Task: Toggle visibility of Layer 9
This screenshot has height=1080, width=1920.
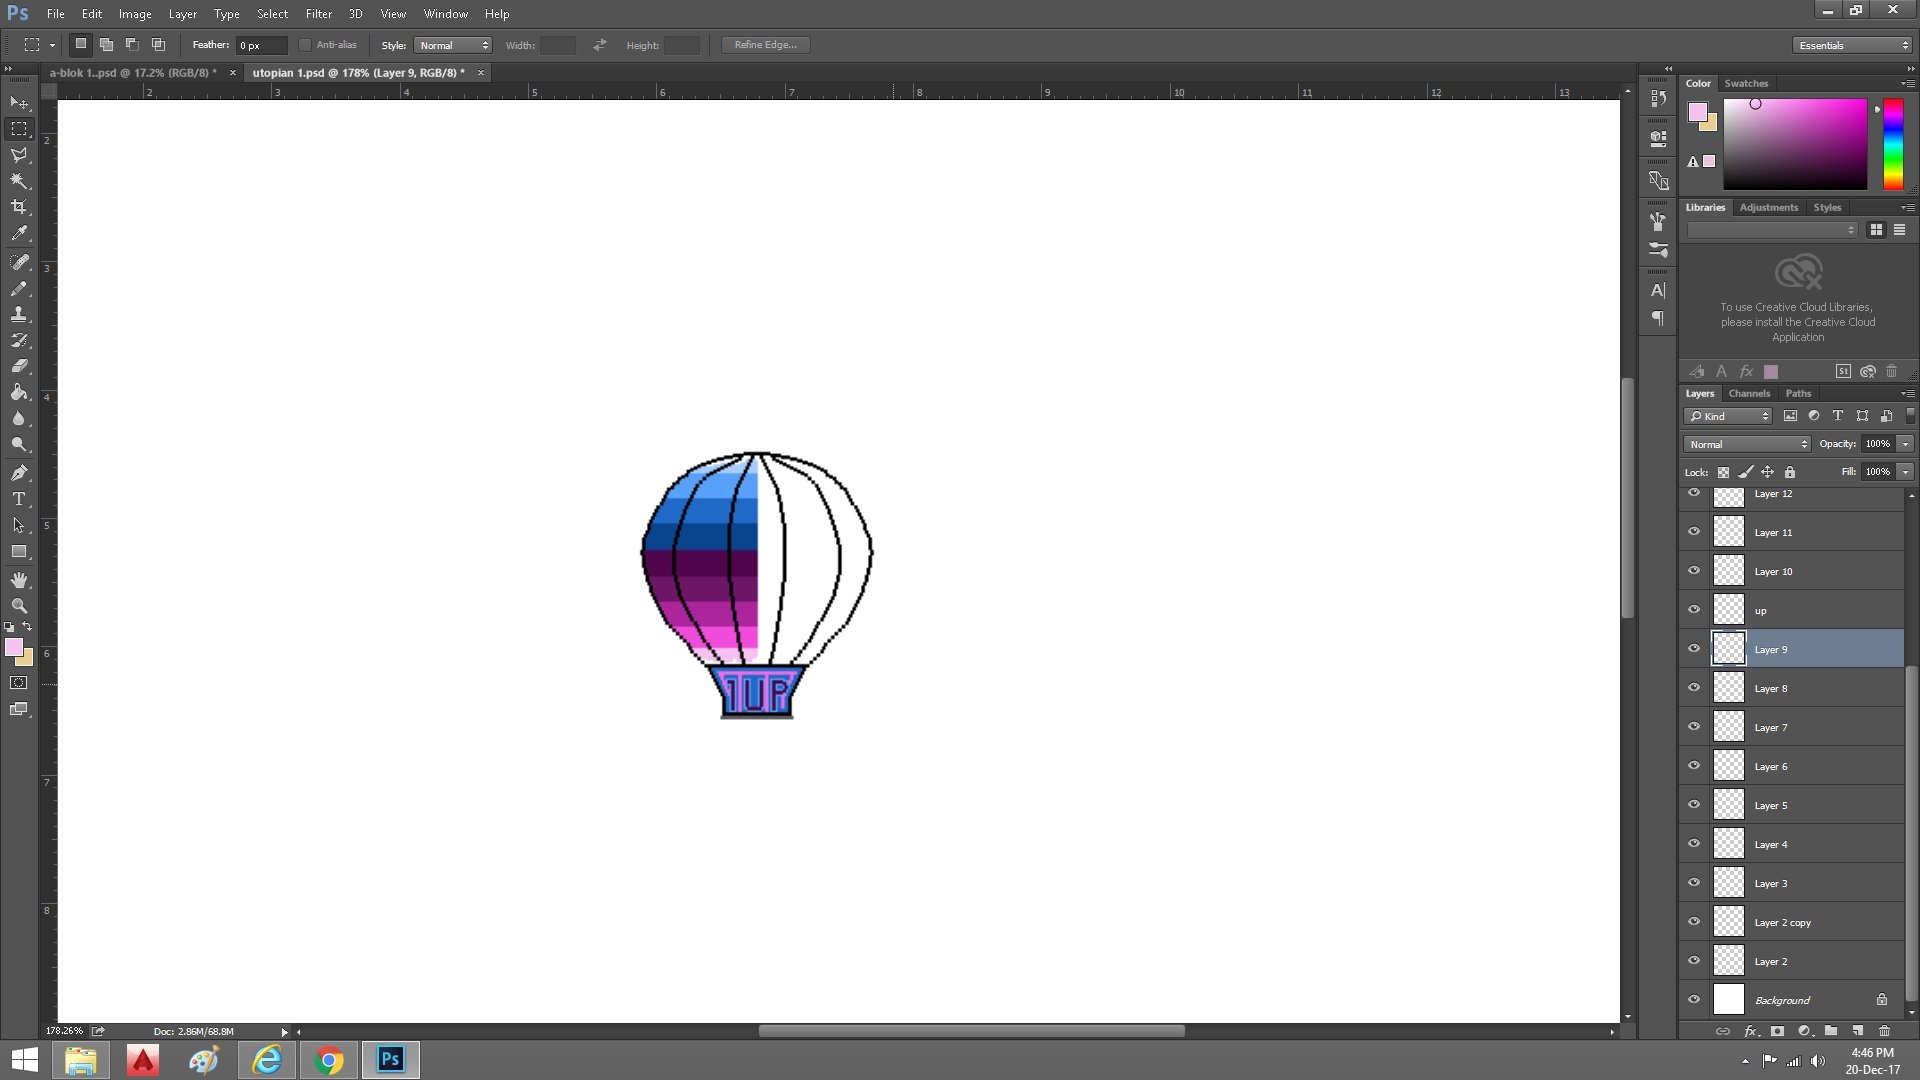Action: tap(1694, 649)
